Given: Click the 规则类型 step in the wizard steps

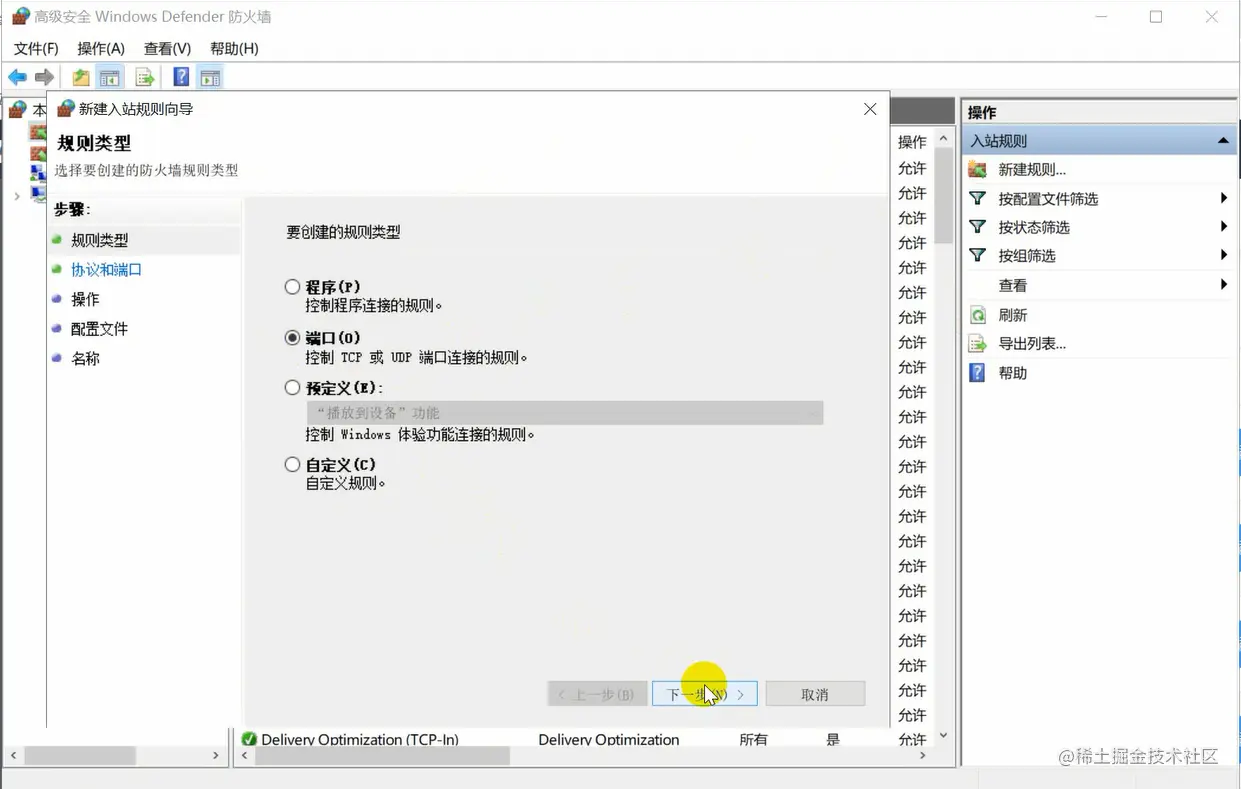Looking at the screenshot, I should pos(100,240).
